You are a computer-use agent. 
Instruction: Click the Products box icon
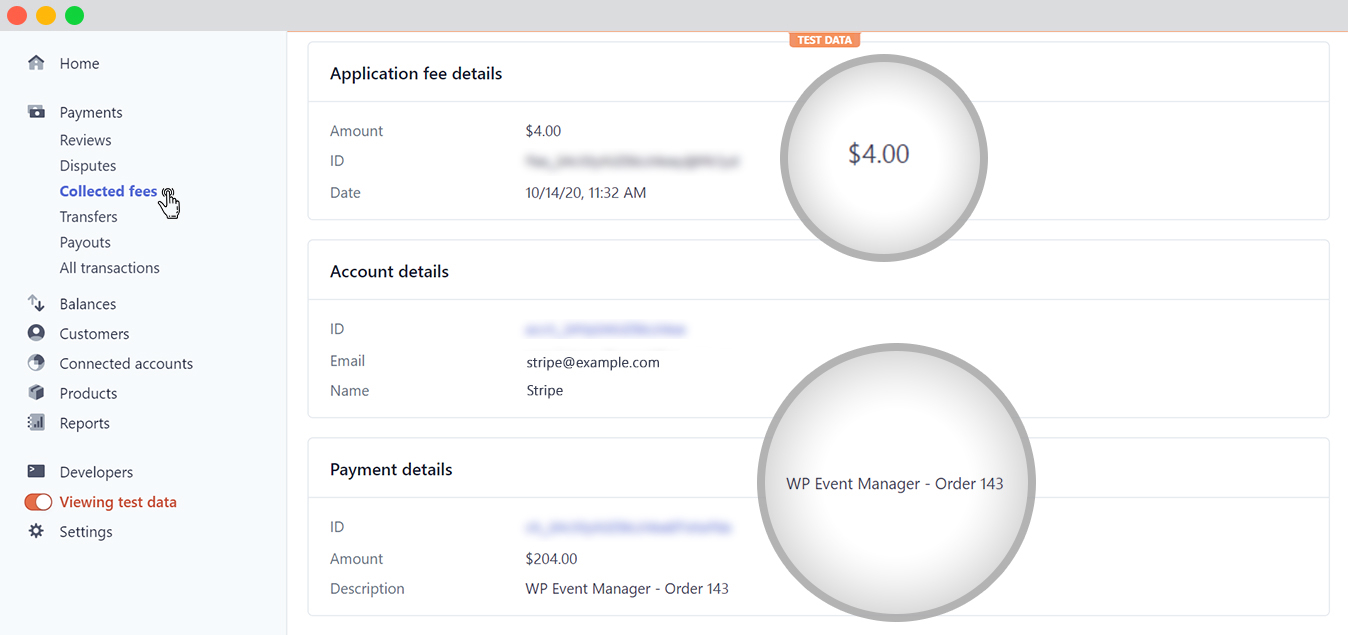[x=36, y=393]
